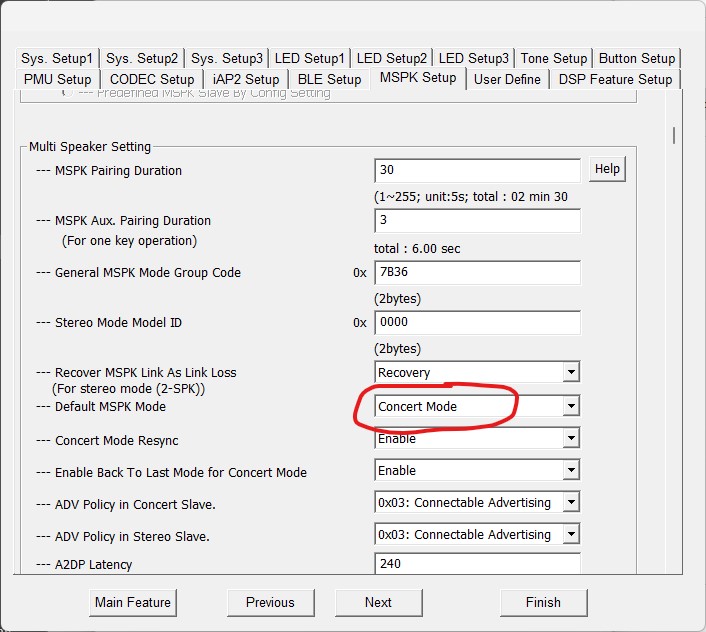This screenshot has width=706, height=632.
Task: Select the Button Setup tab
Action: coord(637,59)
